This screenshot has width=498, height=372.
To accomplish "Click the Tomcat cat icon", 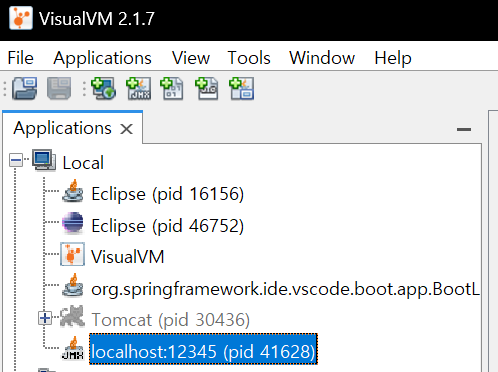I will 72,316.
